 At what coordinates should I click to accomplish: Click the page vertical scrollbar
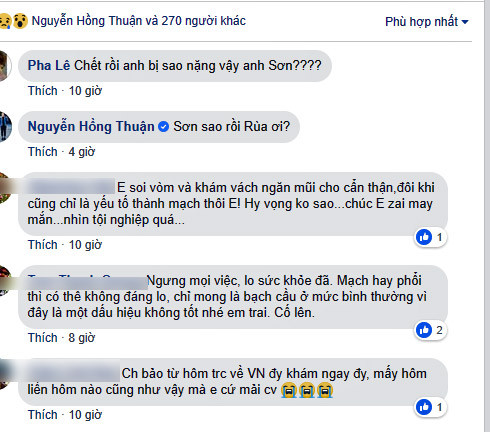[487, 216]
